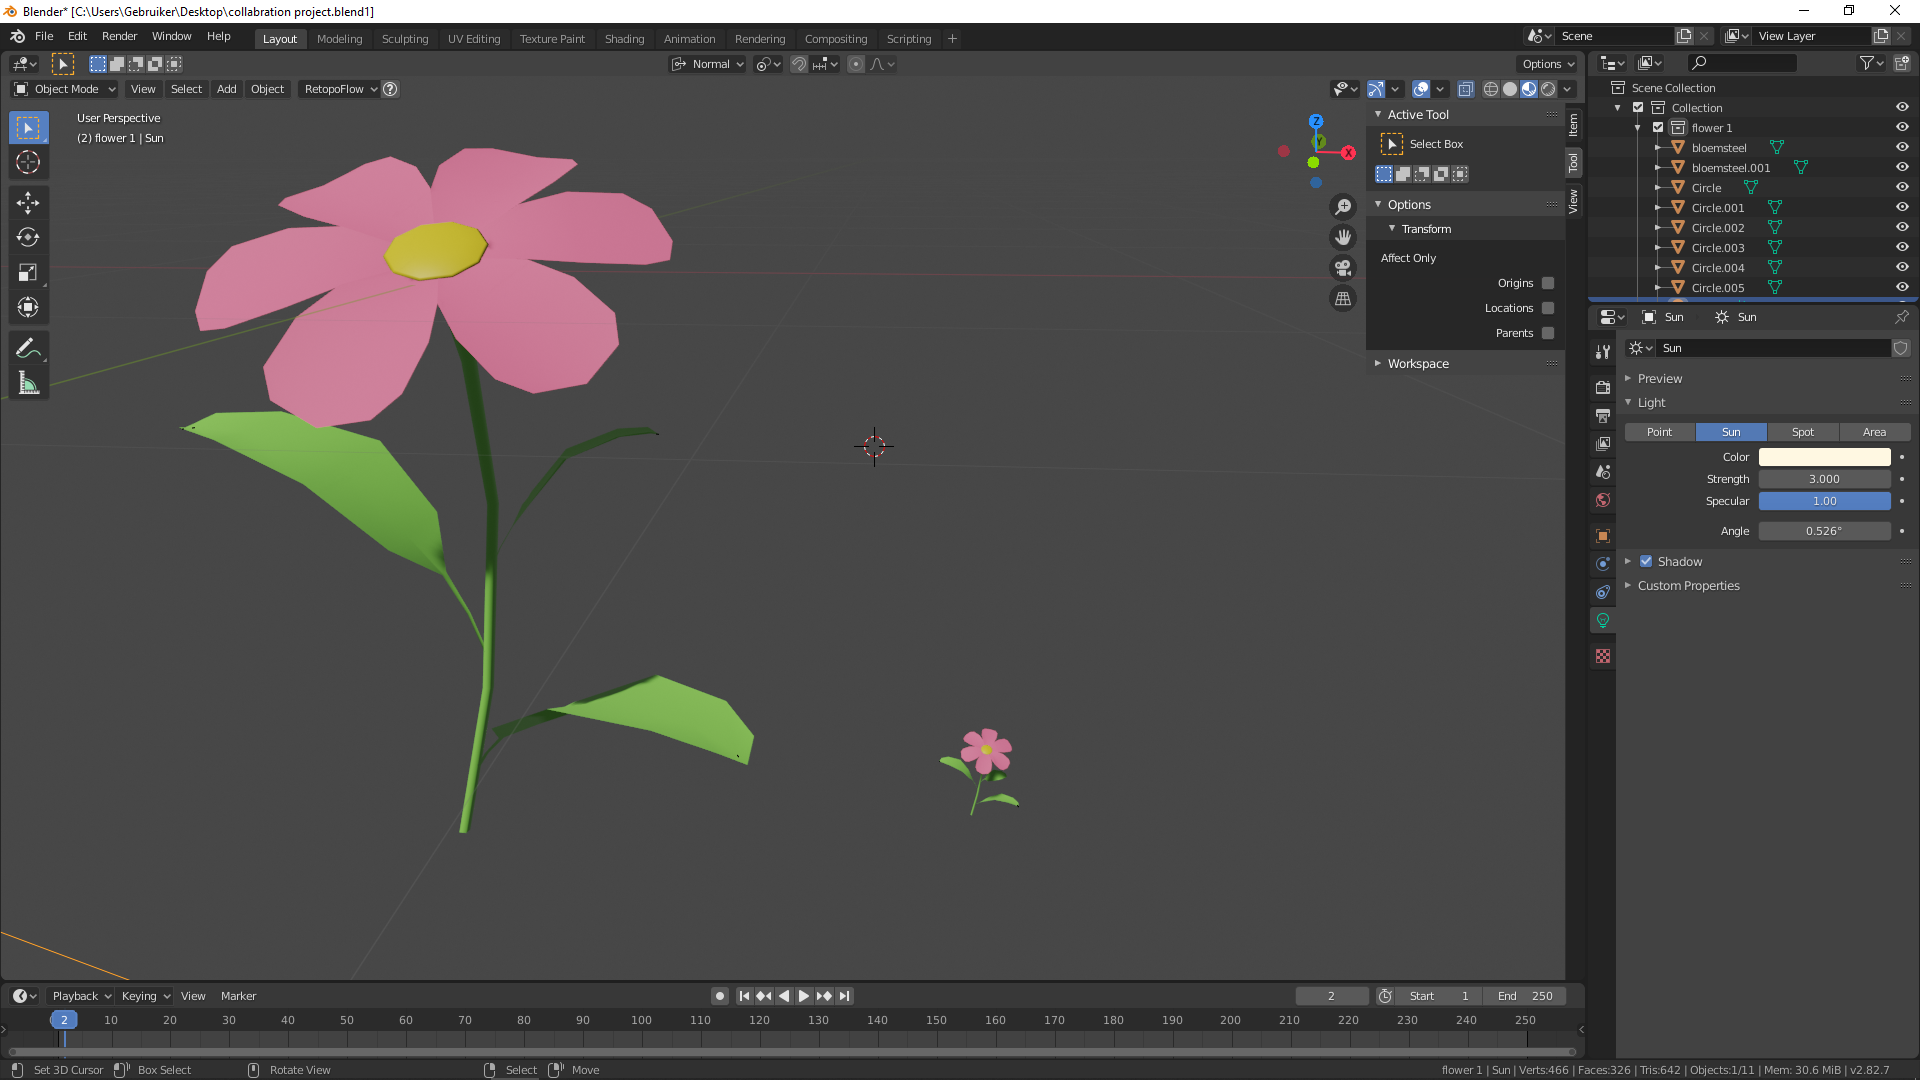Click the End frame field
Image resolution: width=1920 pixels, height=1080 pixels.
1525,996
